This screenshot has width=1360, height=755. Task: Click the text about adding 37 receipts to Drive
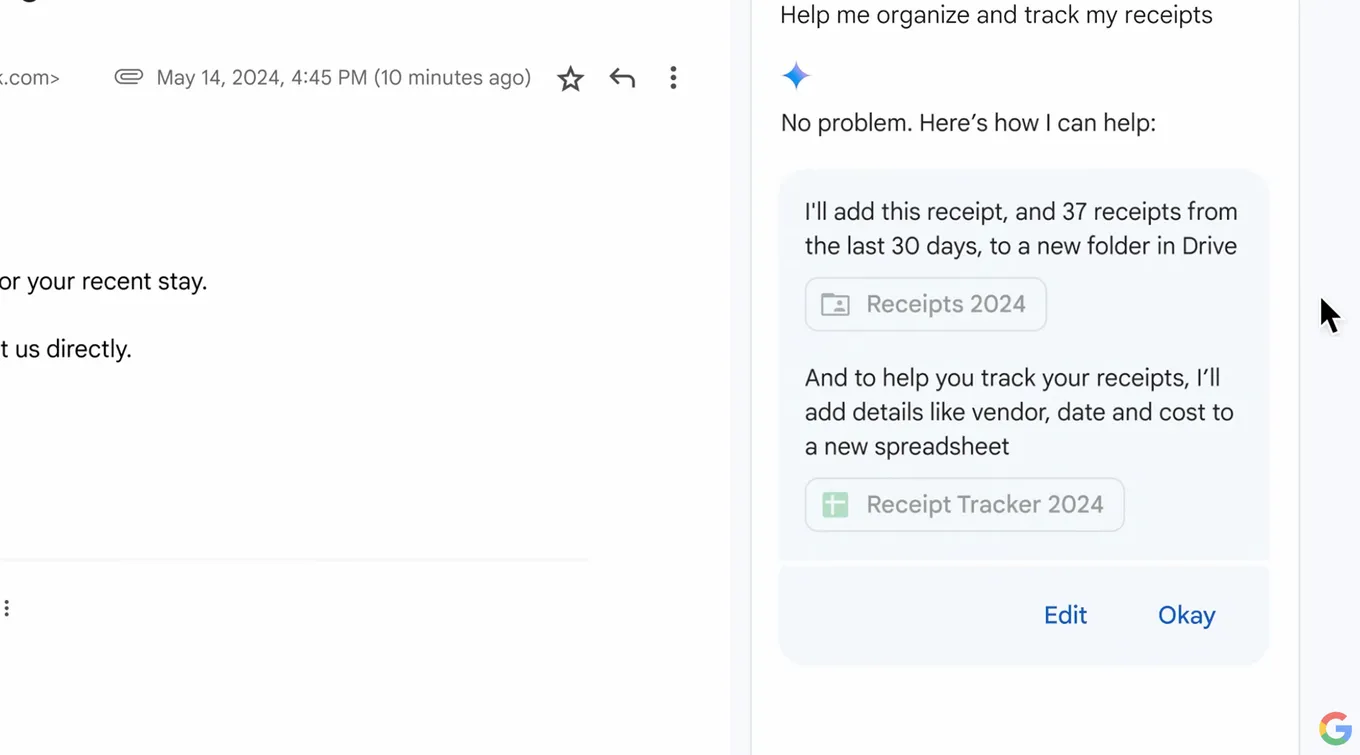[1021, 229]
